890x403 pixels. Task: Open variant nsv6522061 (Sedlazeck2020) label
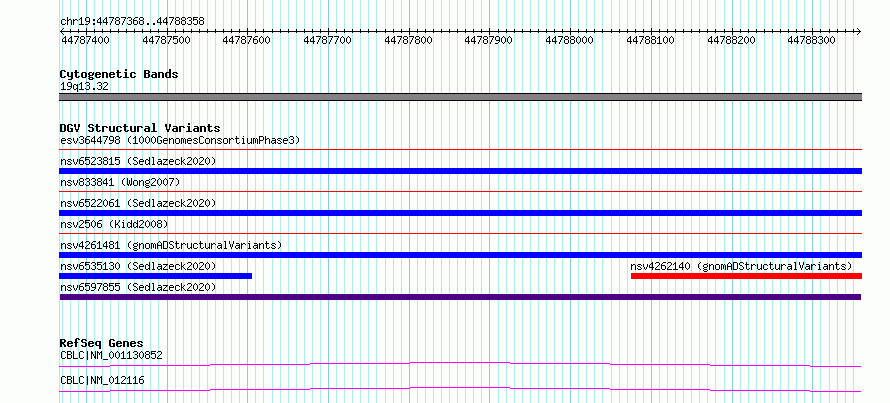[x=138, y=203]
